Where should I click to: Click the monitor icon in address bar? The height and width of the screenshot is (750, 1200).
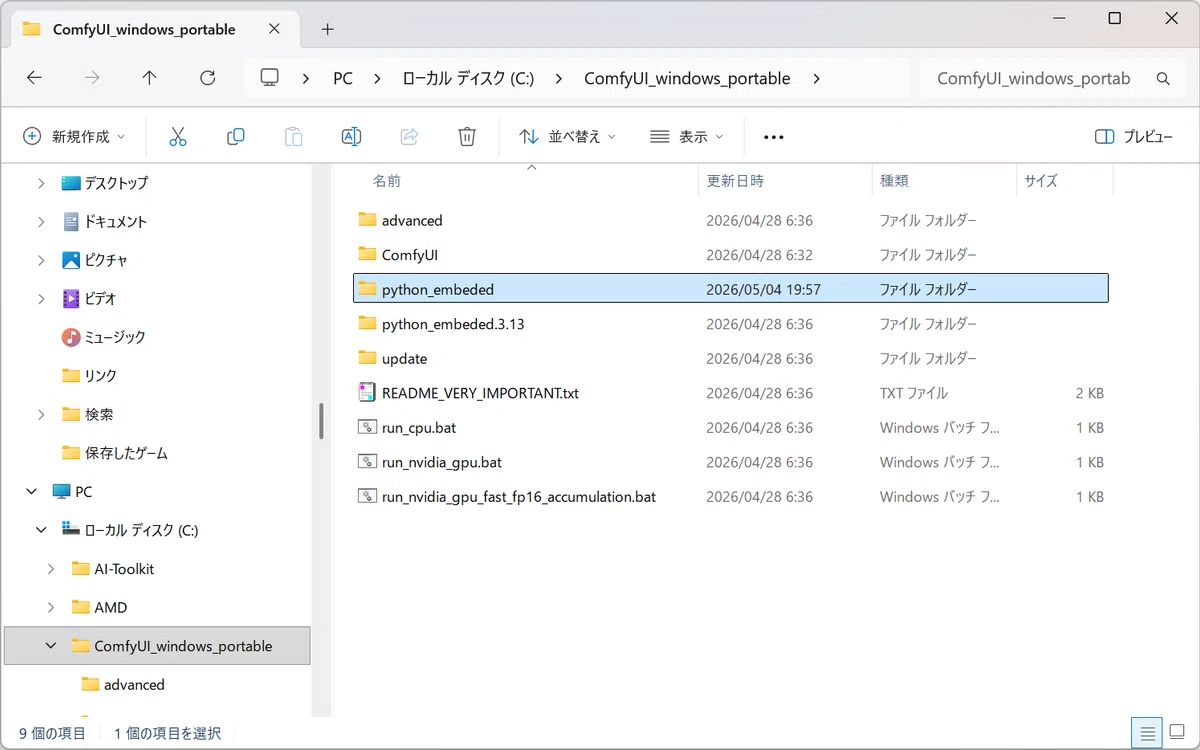[x=269, y=78]
